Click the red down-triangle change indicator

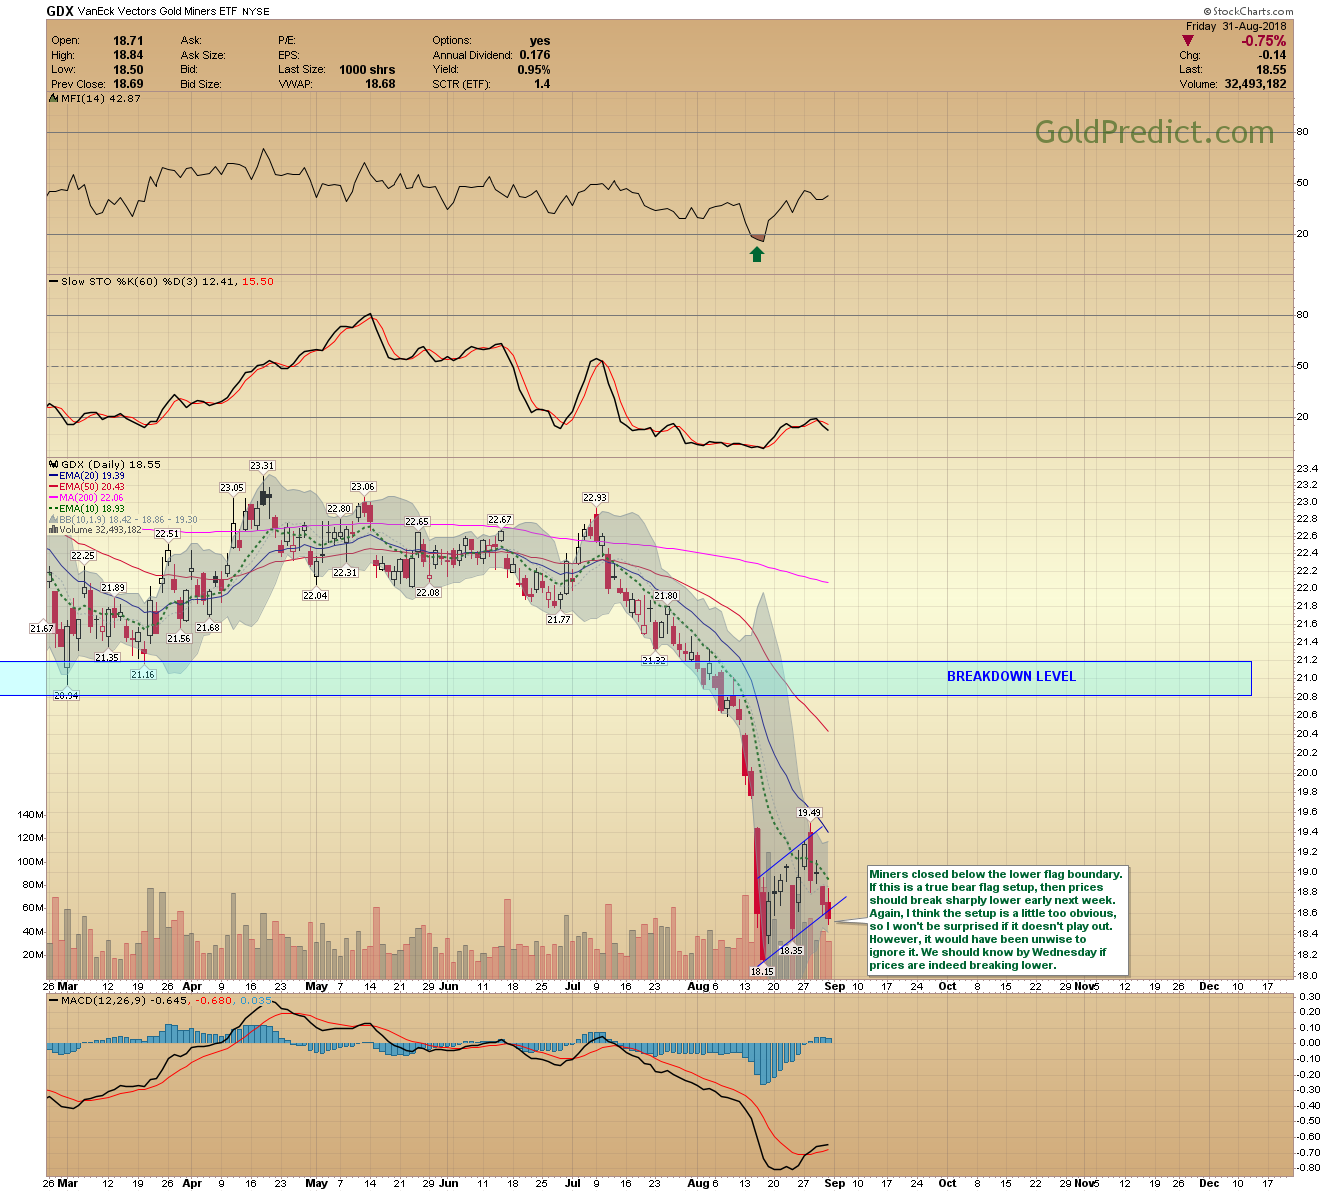[1188, 41]
